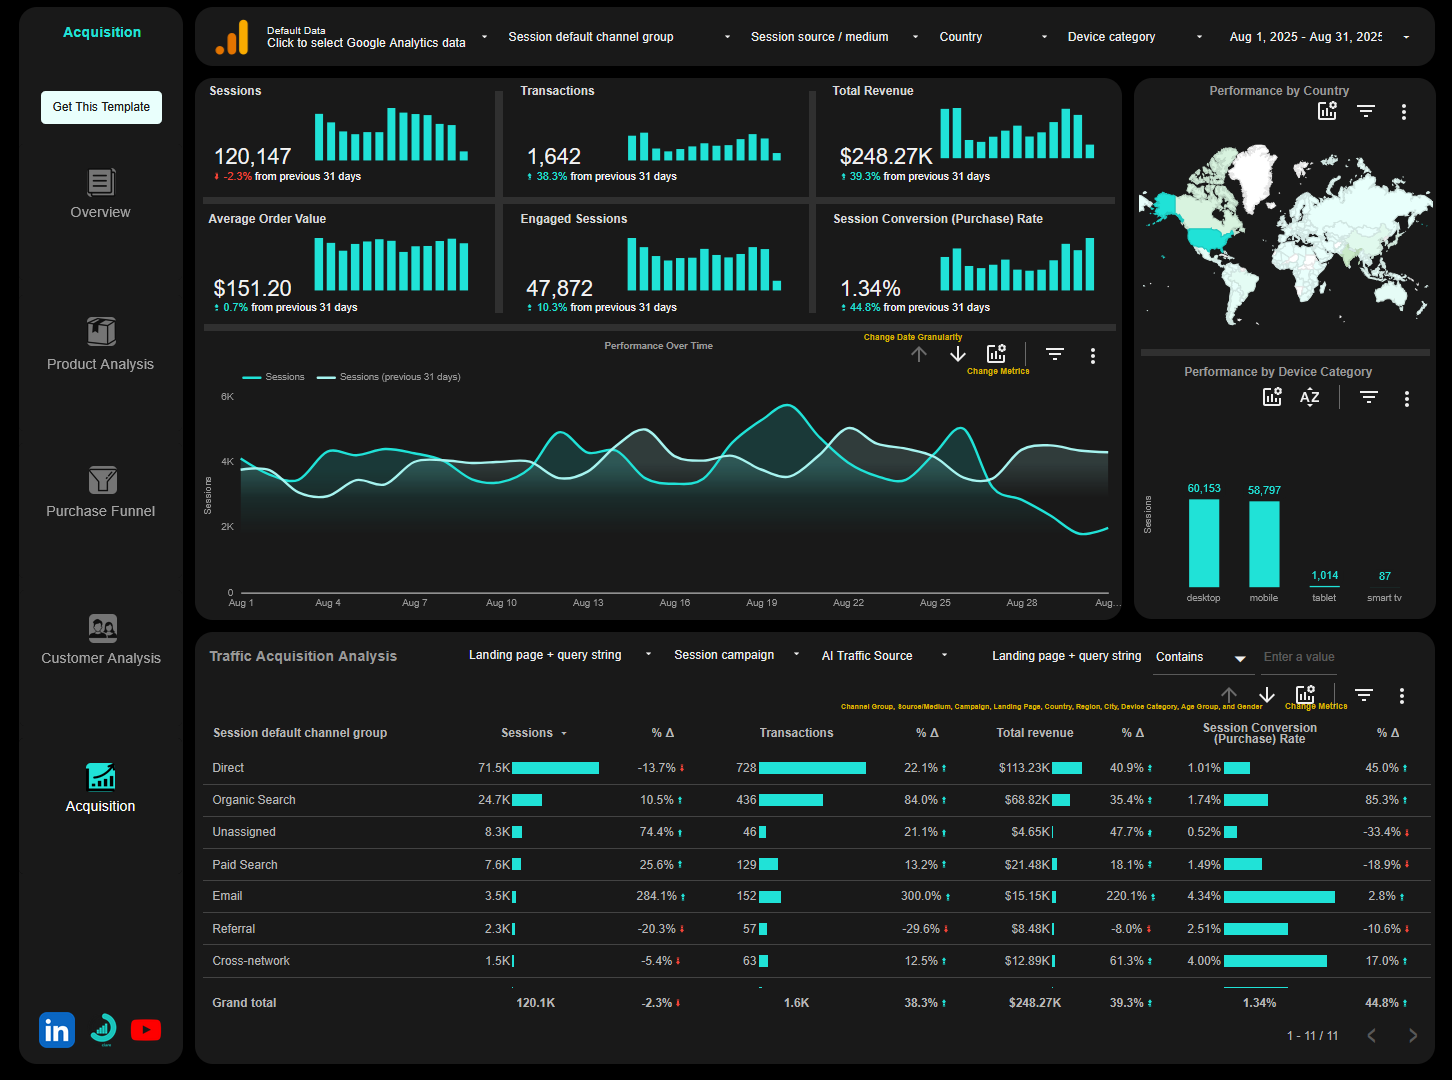Screen dimensions: 1452x1080
Task: Click the Get This Template button
Action: [x=101, y=107]
